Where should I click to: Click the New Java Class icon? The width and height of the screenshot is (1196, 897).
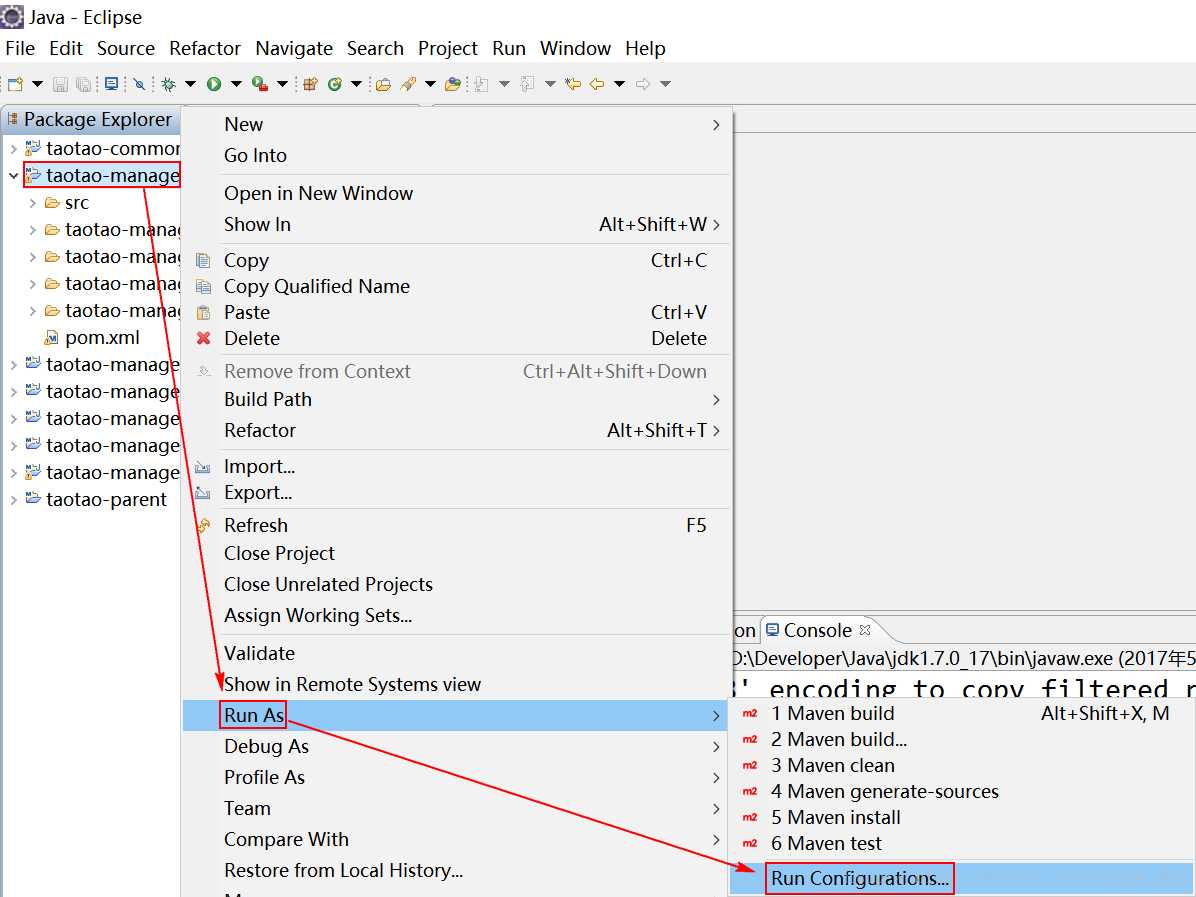pyautogui.click(x=334, y=84)
